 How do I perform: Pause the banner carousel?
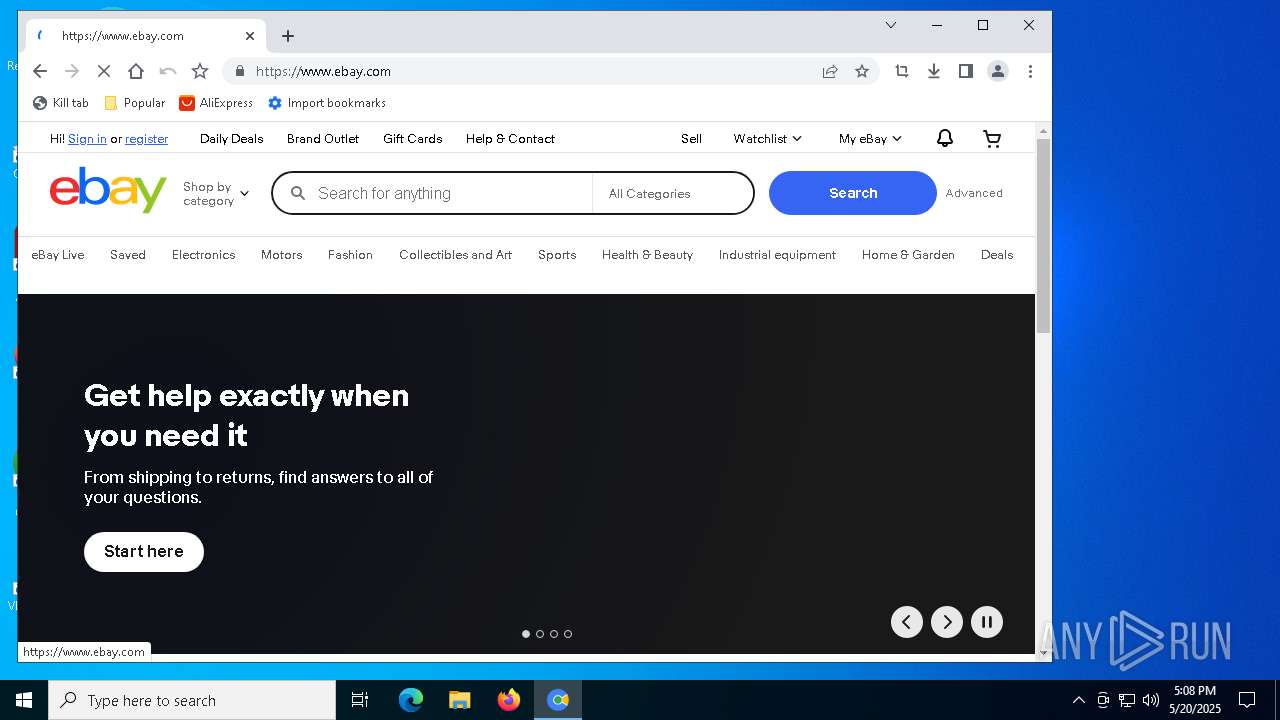pyautogui.click(x=987, y=622)
